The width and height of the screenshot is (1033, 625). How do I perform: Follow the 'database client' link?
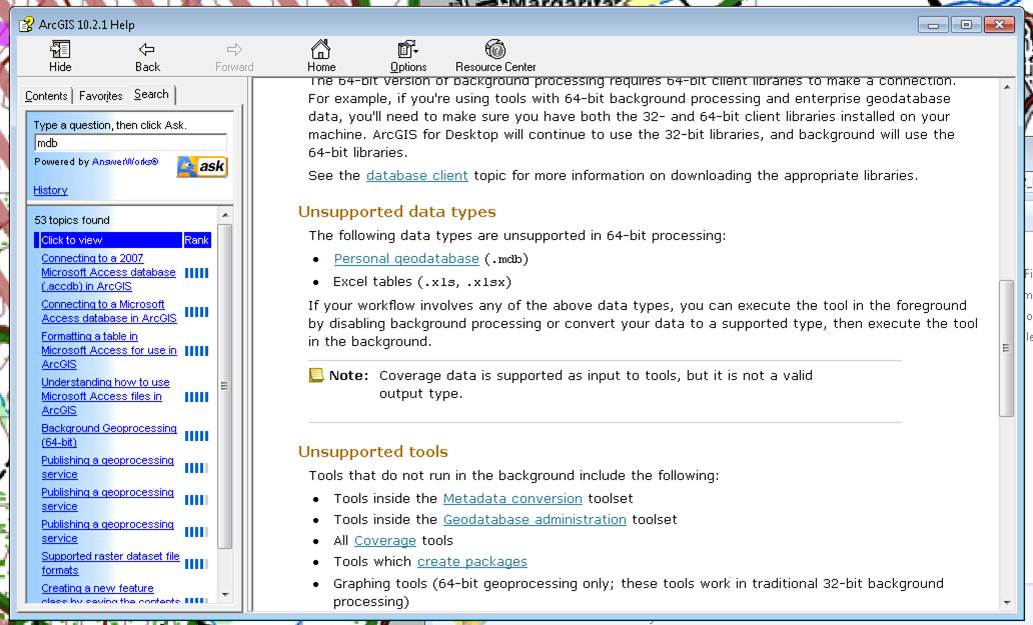(x=417, y=176)
